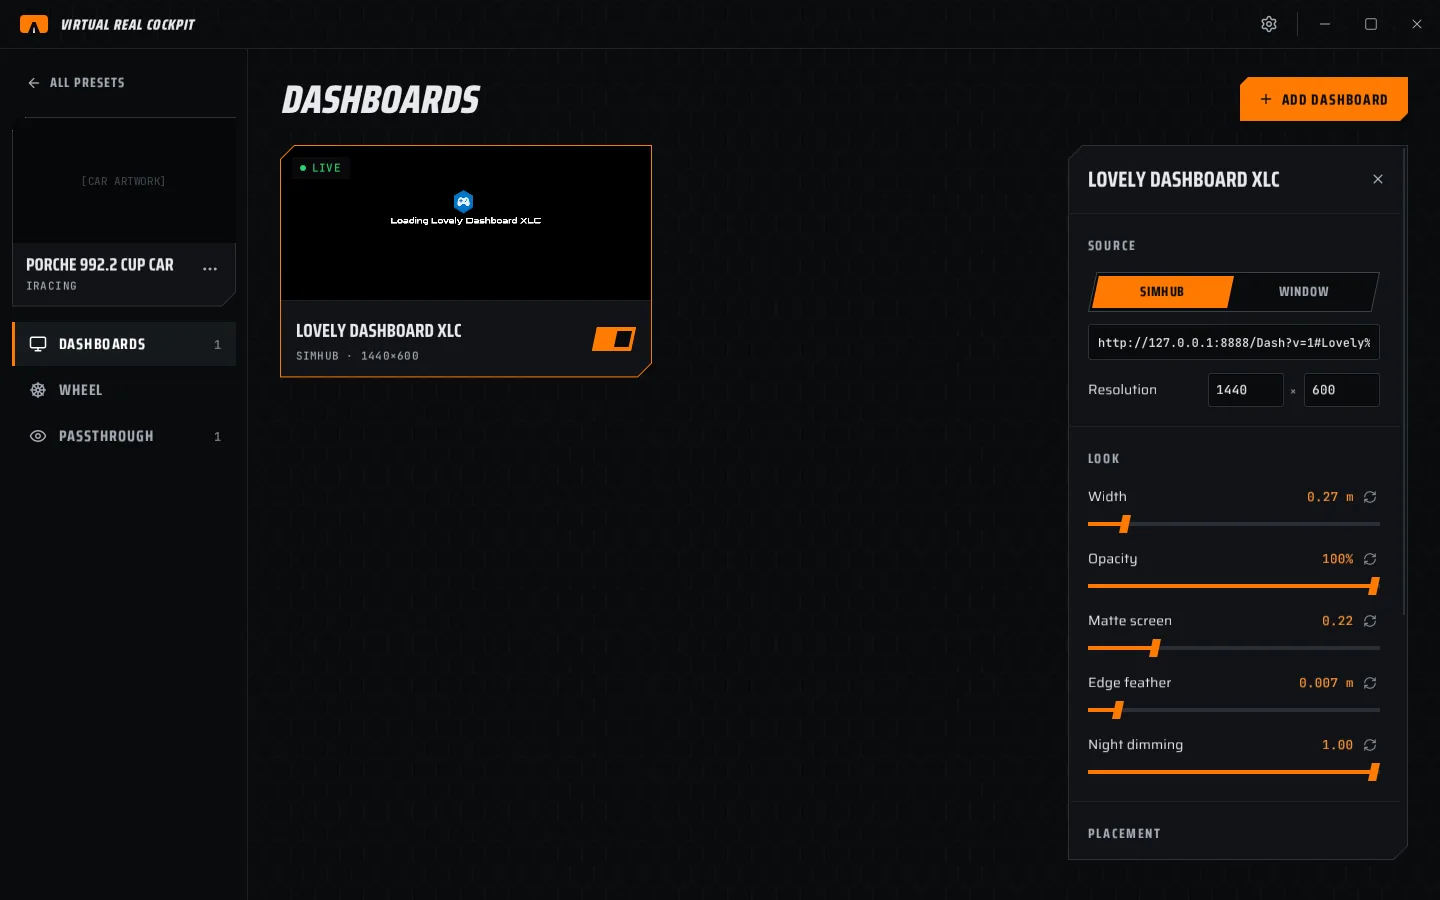1440x900 pixels.
Task: Open the settings gear icon
Action: click(x=1269, y=24)
